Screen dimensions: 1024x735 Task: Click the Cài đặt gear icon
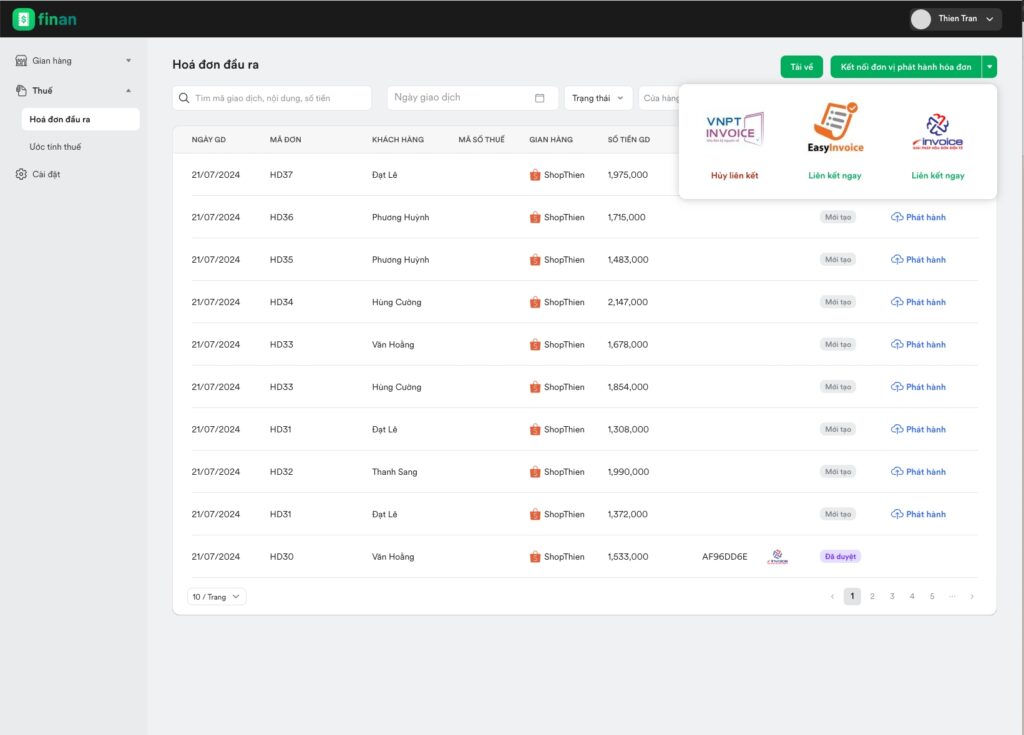pyautogui.click(x=21, y=174)
